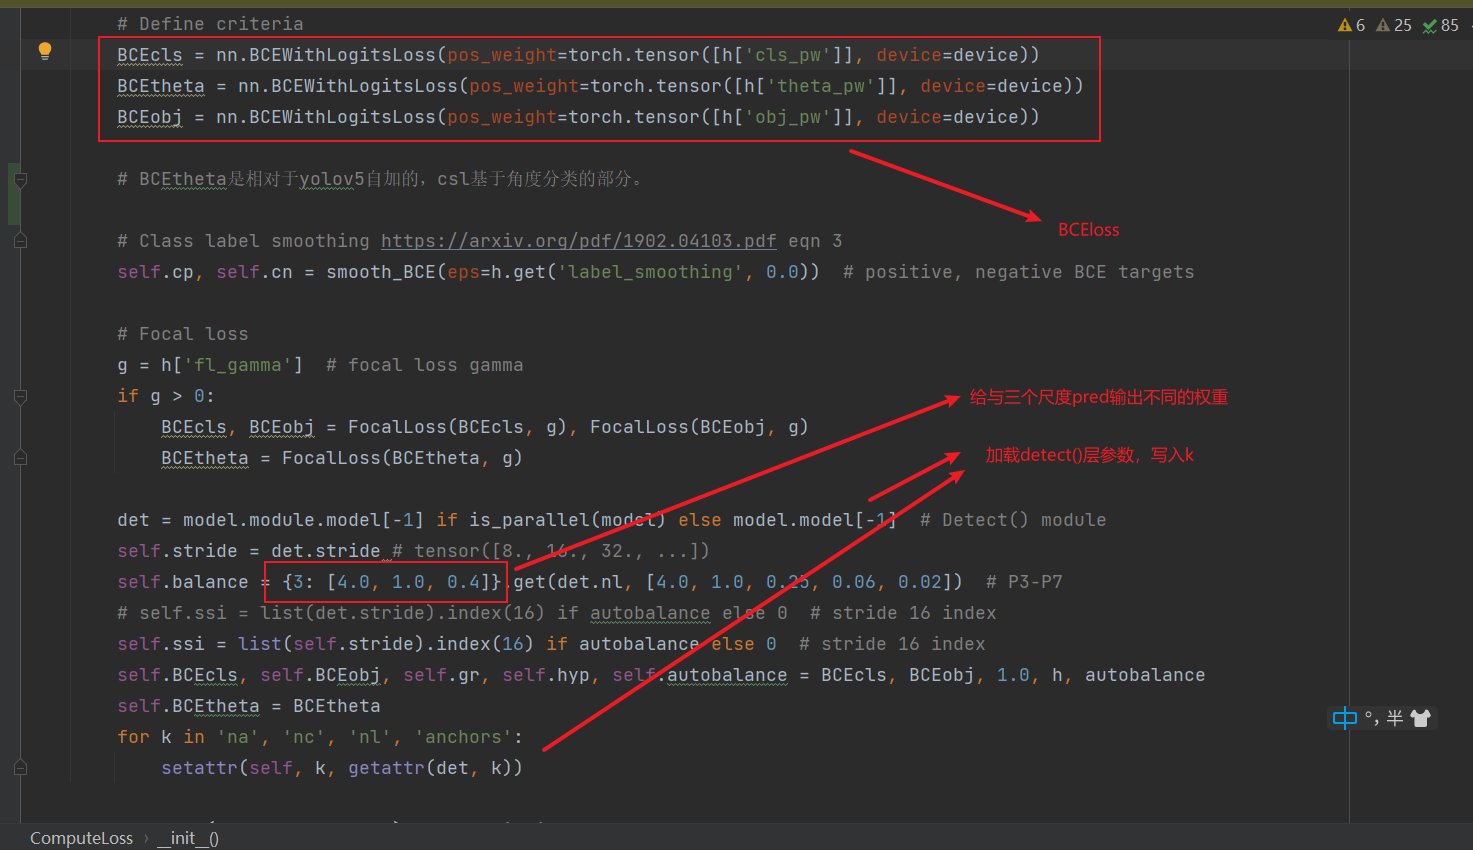Click the '# Focal loss' comment

[183, 334]
